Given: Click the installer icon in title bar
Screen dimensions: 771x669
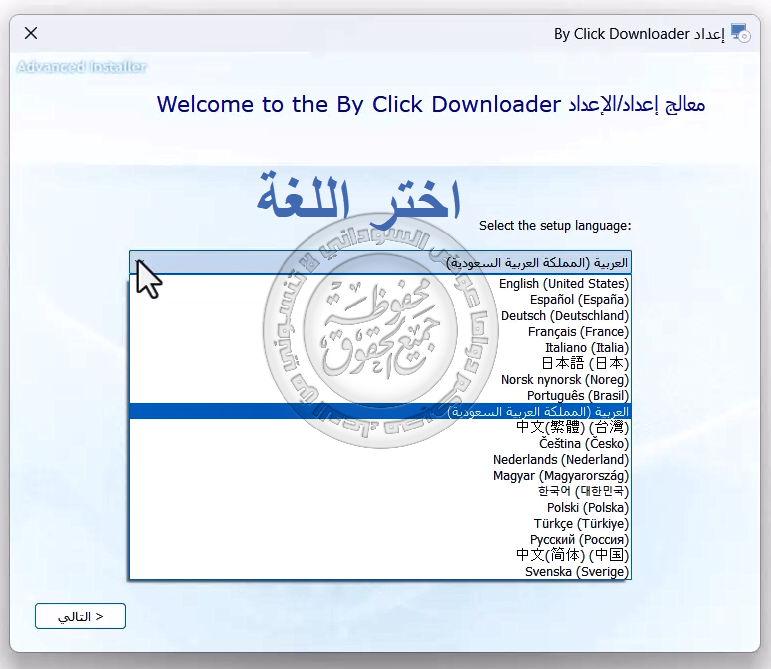Looking at the screenshot, I should [741, 33].
